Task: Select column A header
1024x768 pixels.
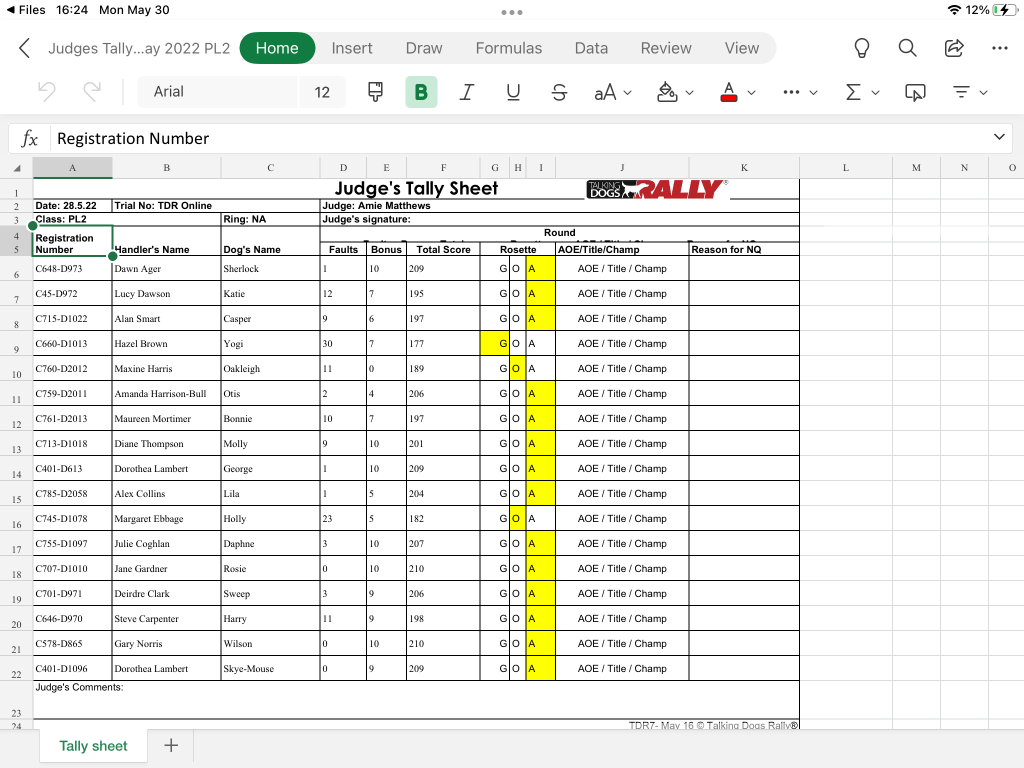Action: 72,168
